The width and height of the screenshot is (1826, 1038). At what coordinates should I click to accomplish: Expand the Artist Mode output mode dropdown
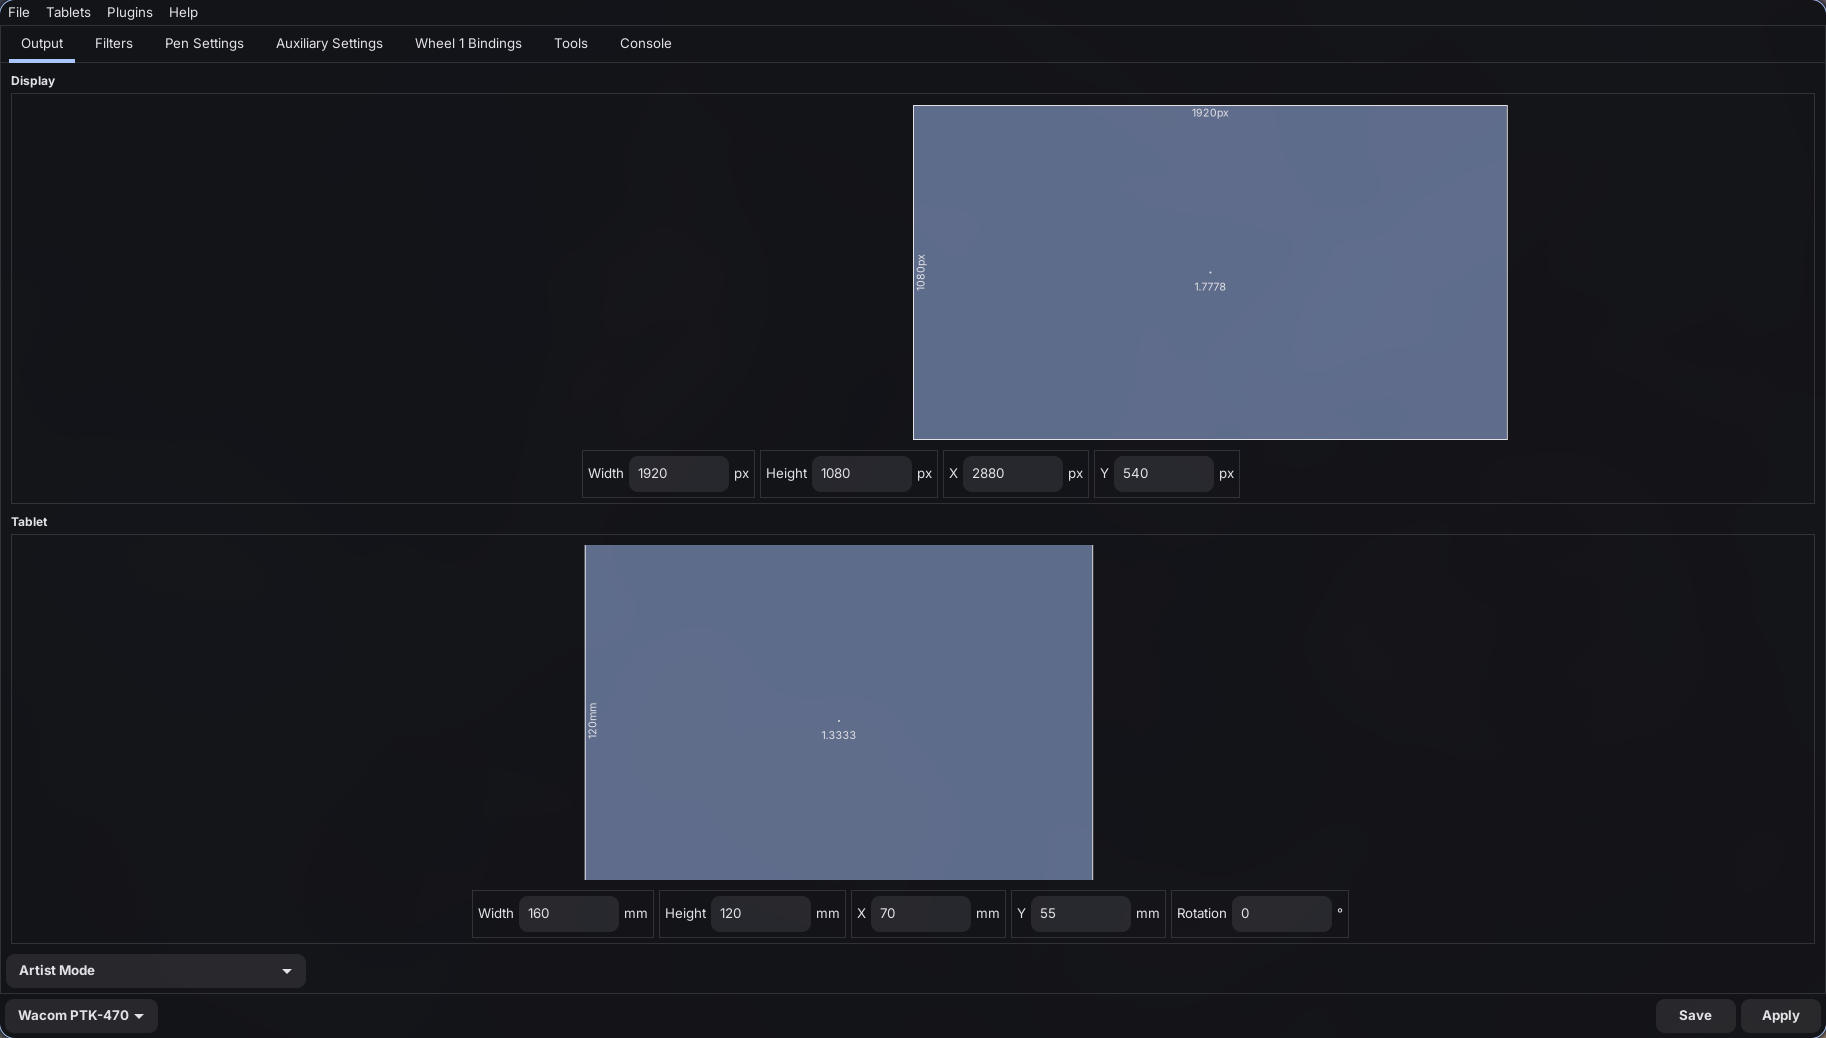click(156, 971)
